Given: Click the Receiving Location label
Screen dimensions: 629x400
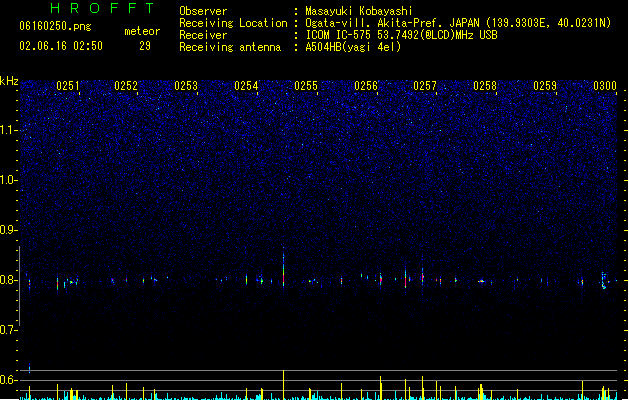Looking at the screenshot, I should pos(233,23).
